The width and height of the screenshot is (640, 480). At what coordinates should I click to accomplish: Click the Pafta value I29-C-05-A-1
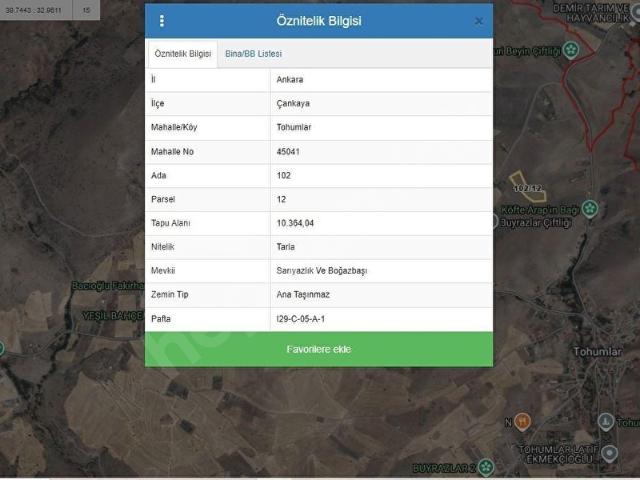pyautogui.click(x=301, y=319)
